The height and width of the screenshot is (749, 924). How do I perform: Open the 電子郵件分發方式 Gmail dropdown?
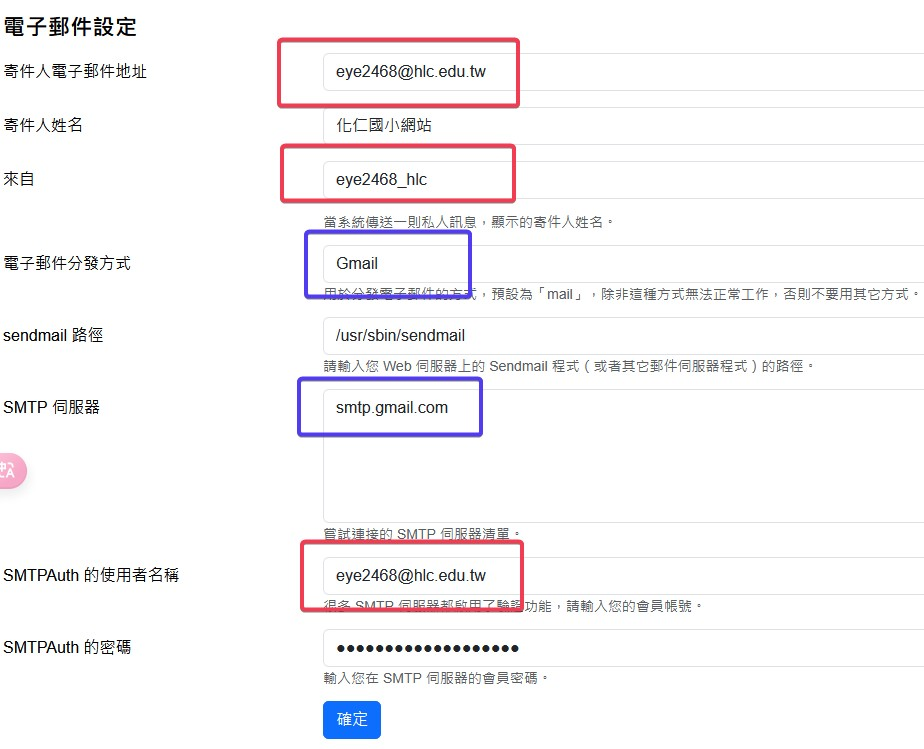(620, 264)
